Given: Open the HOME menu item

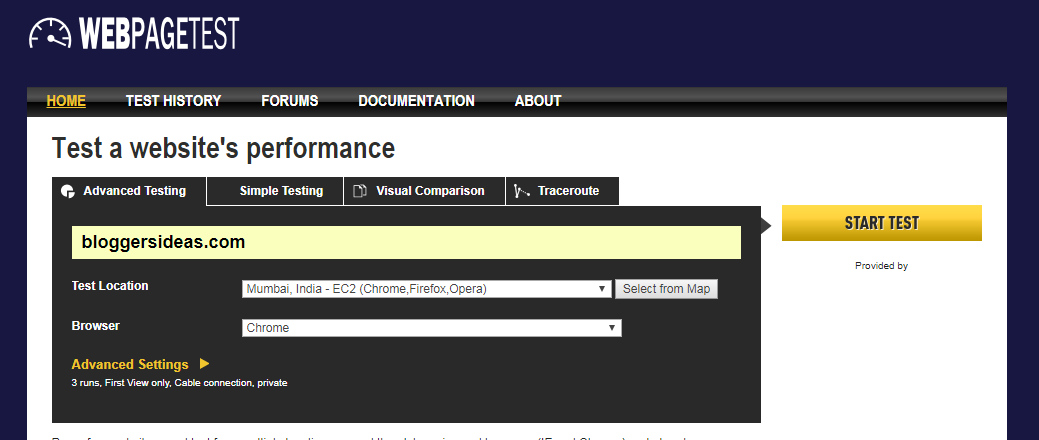Looking at the screenshot, I should pos(66,101).
